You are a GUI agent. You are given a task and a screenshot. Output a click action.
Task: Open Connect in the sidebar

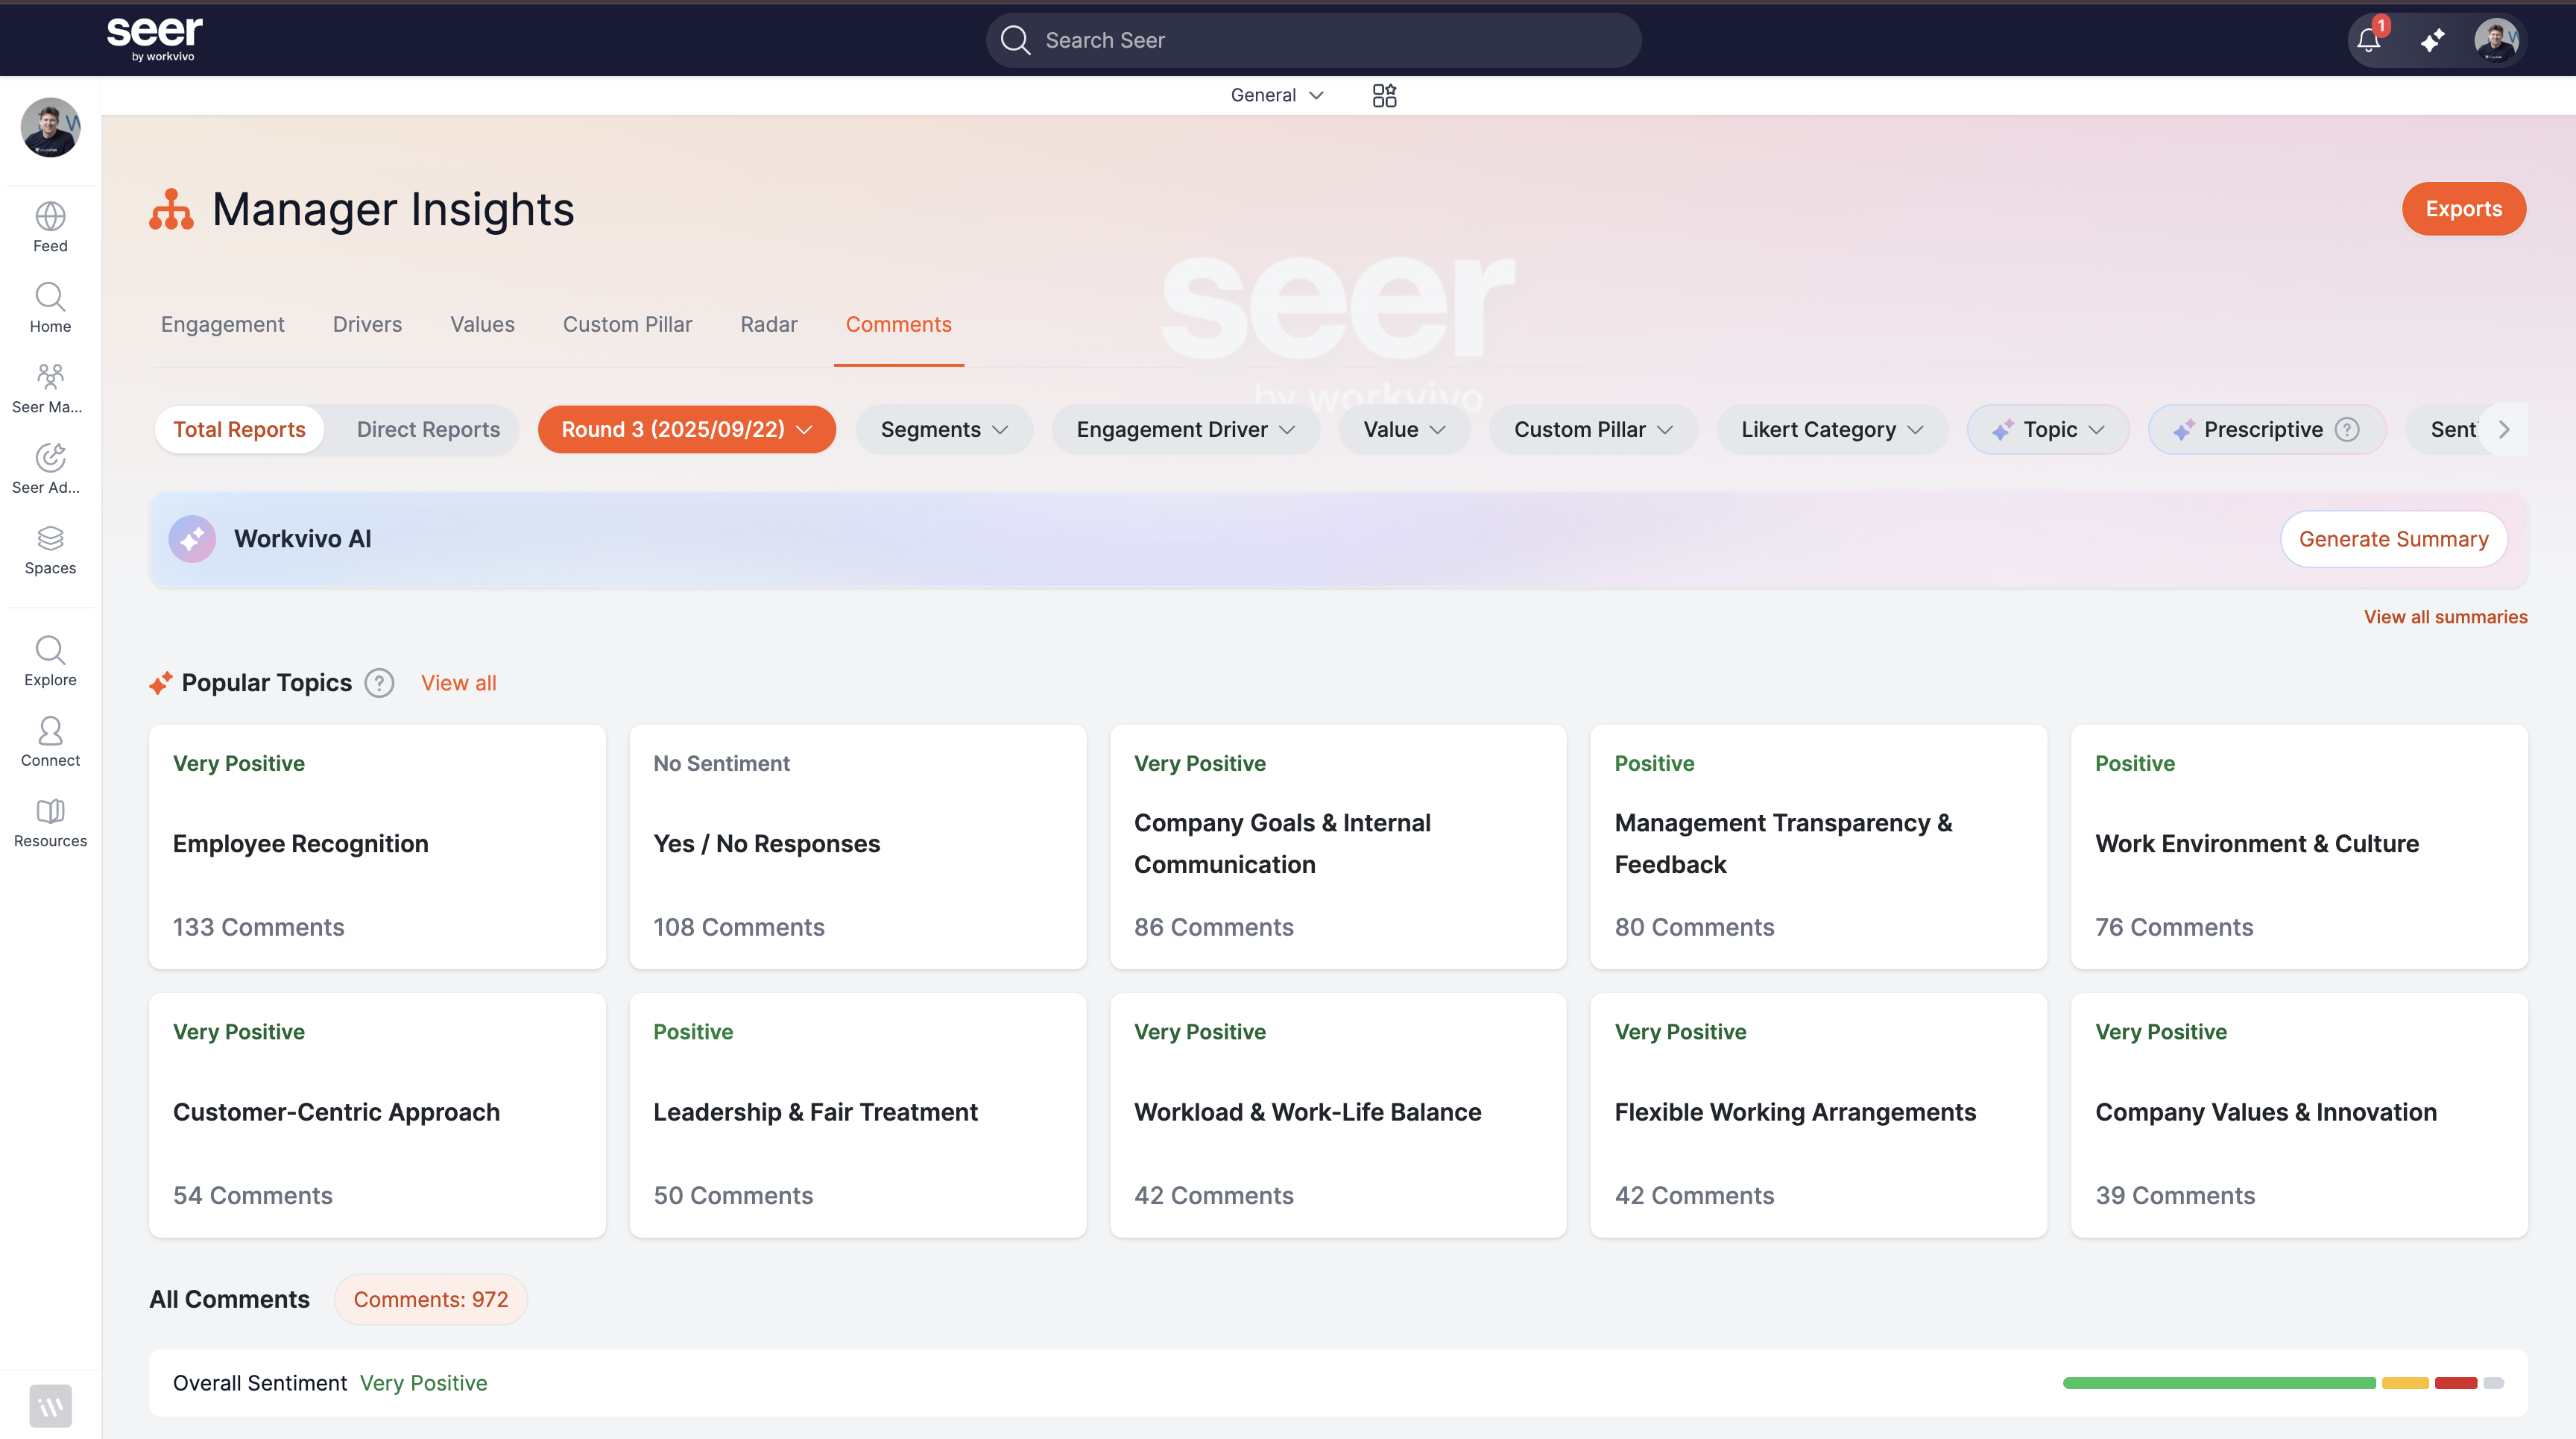(x=50, y=741)
